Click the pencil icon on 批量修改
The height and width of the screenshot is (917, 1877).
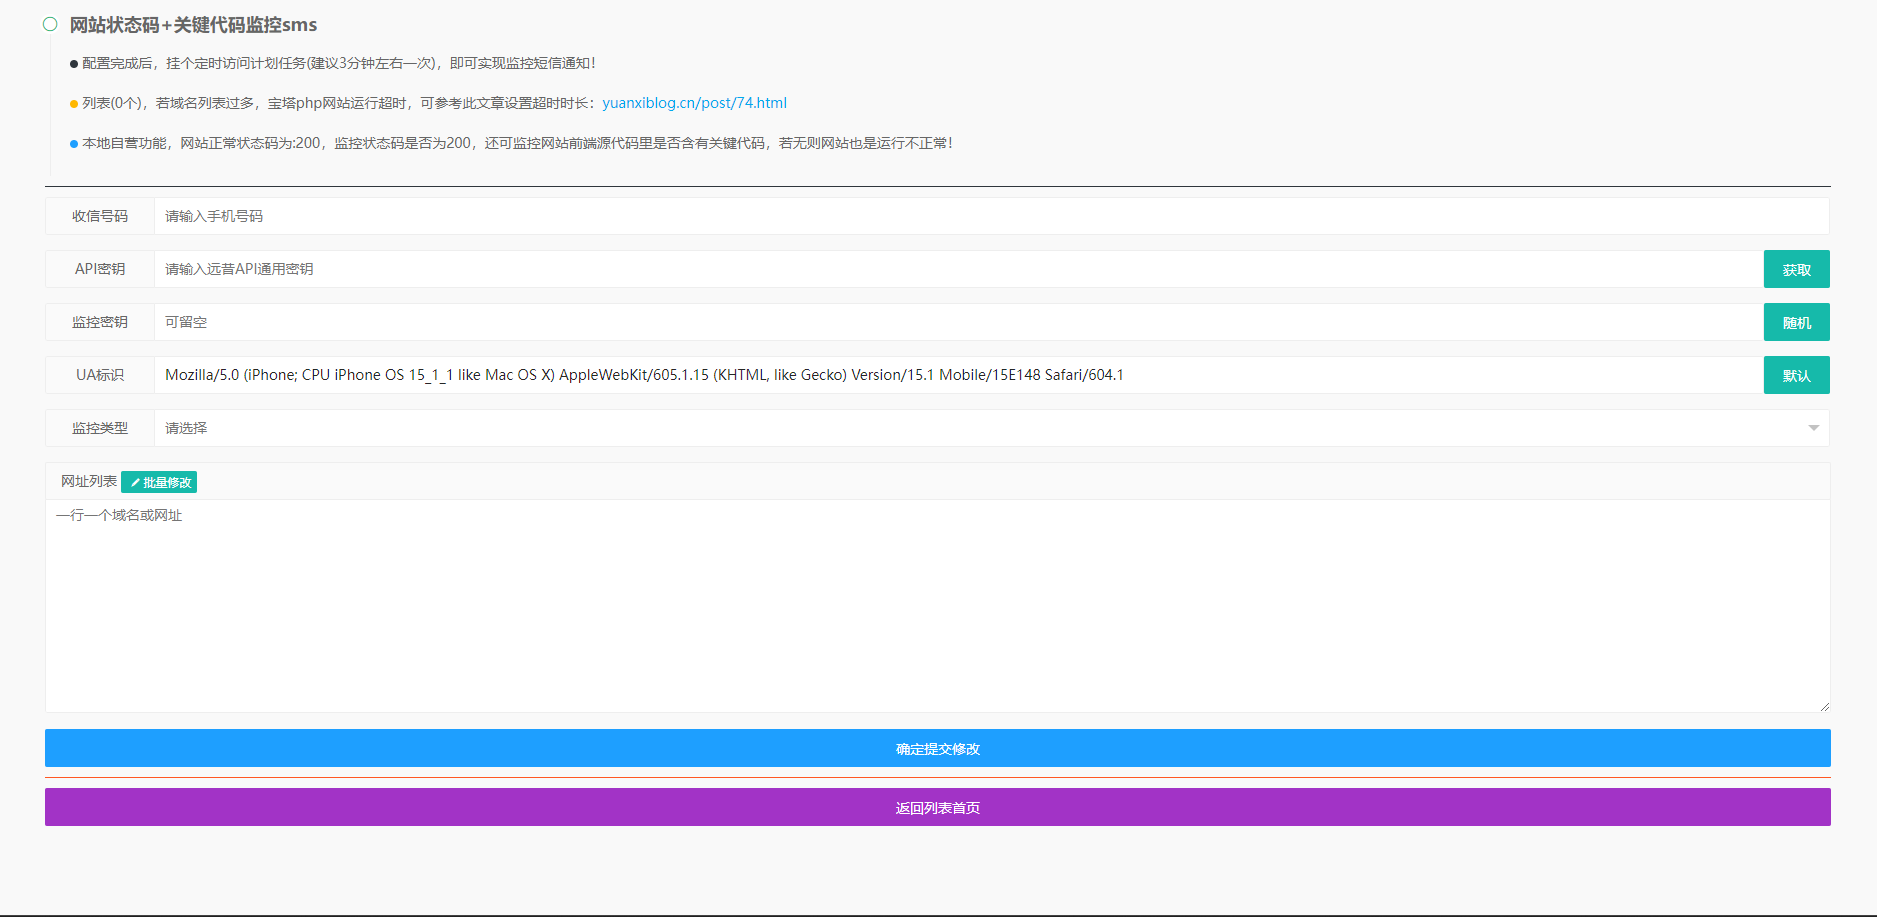tap(135, 483)
